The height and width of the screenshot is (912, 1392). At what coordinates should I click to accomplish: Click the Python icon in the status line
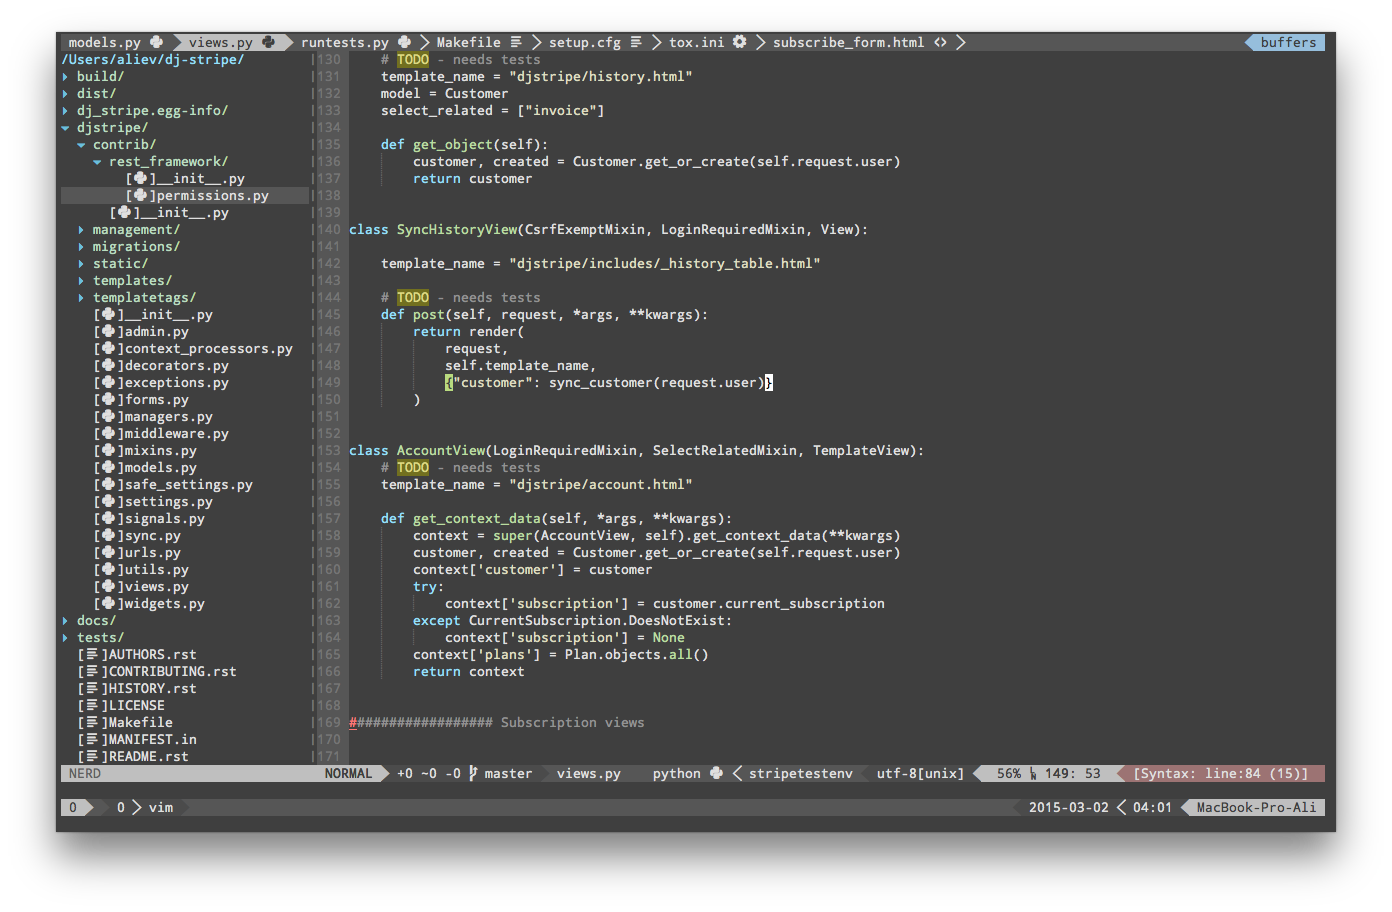pos(716,773)
